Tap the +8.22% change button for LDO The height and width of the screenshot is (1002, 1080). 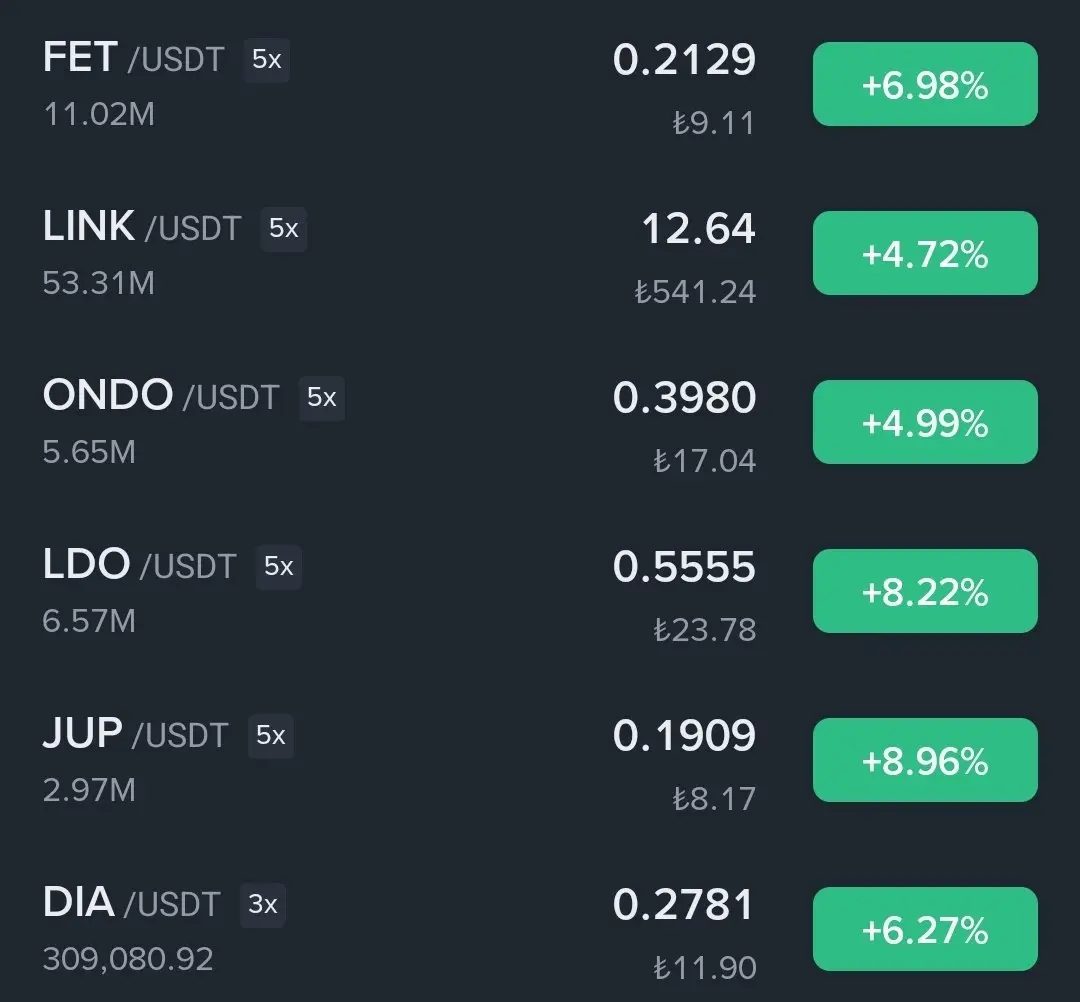925,592
